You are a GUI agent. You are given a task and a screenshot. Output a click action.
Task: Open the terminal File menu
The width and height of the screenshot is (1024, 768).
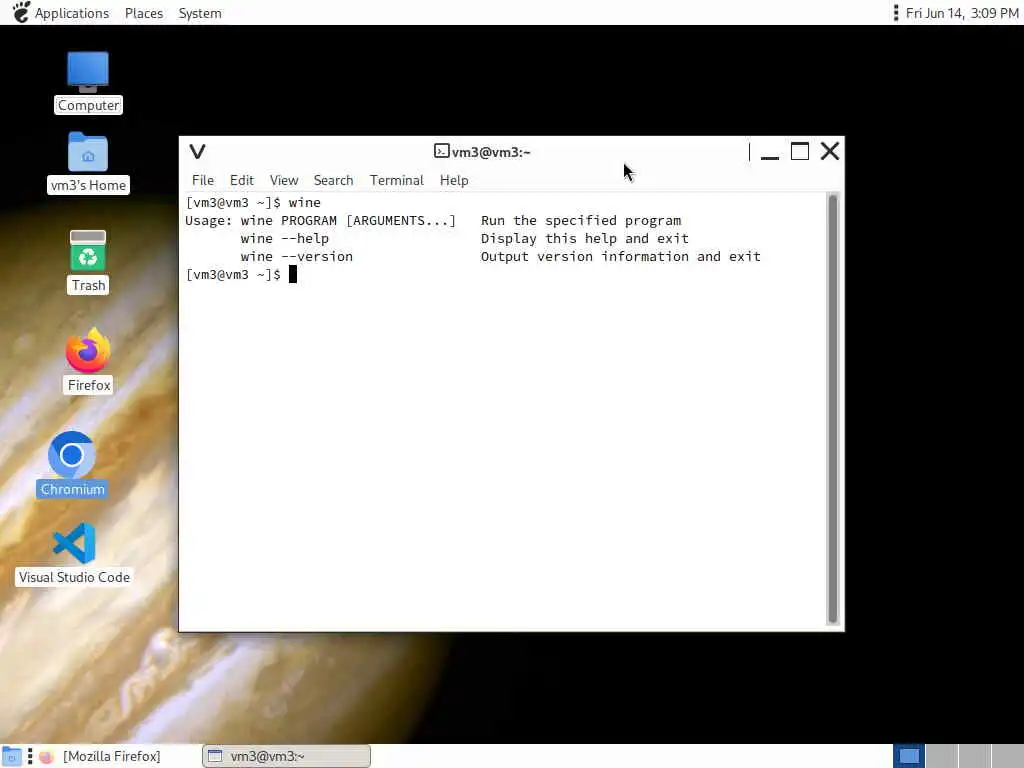point(202,180)
